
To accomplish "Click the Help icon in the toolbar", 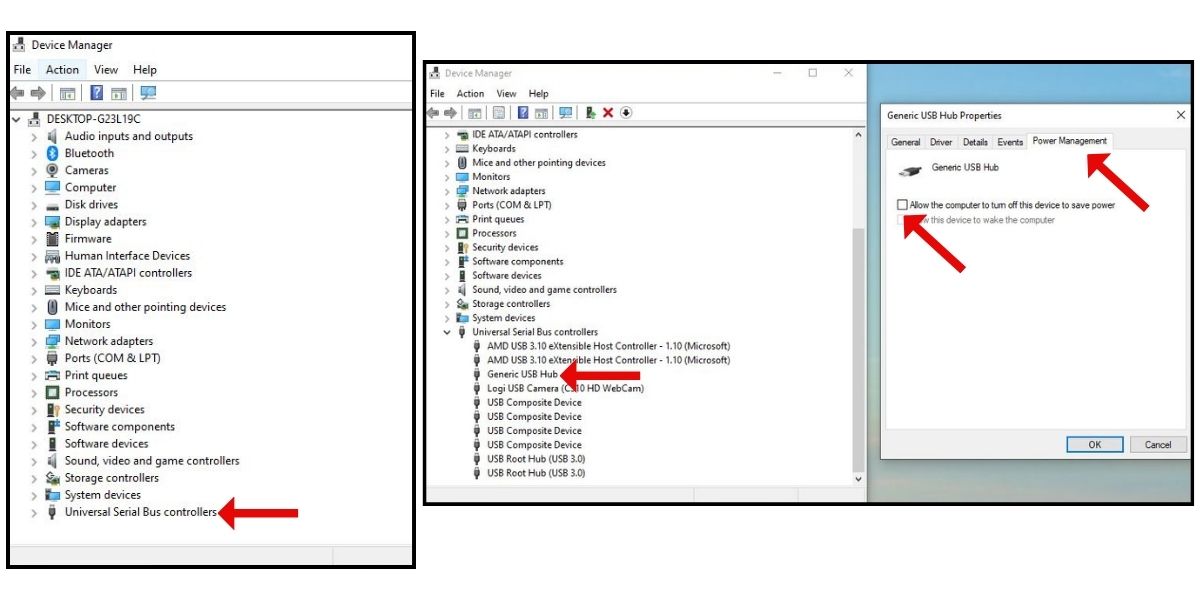I will pos(524,113).
